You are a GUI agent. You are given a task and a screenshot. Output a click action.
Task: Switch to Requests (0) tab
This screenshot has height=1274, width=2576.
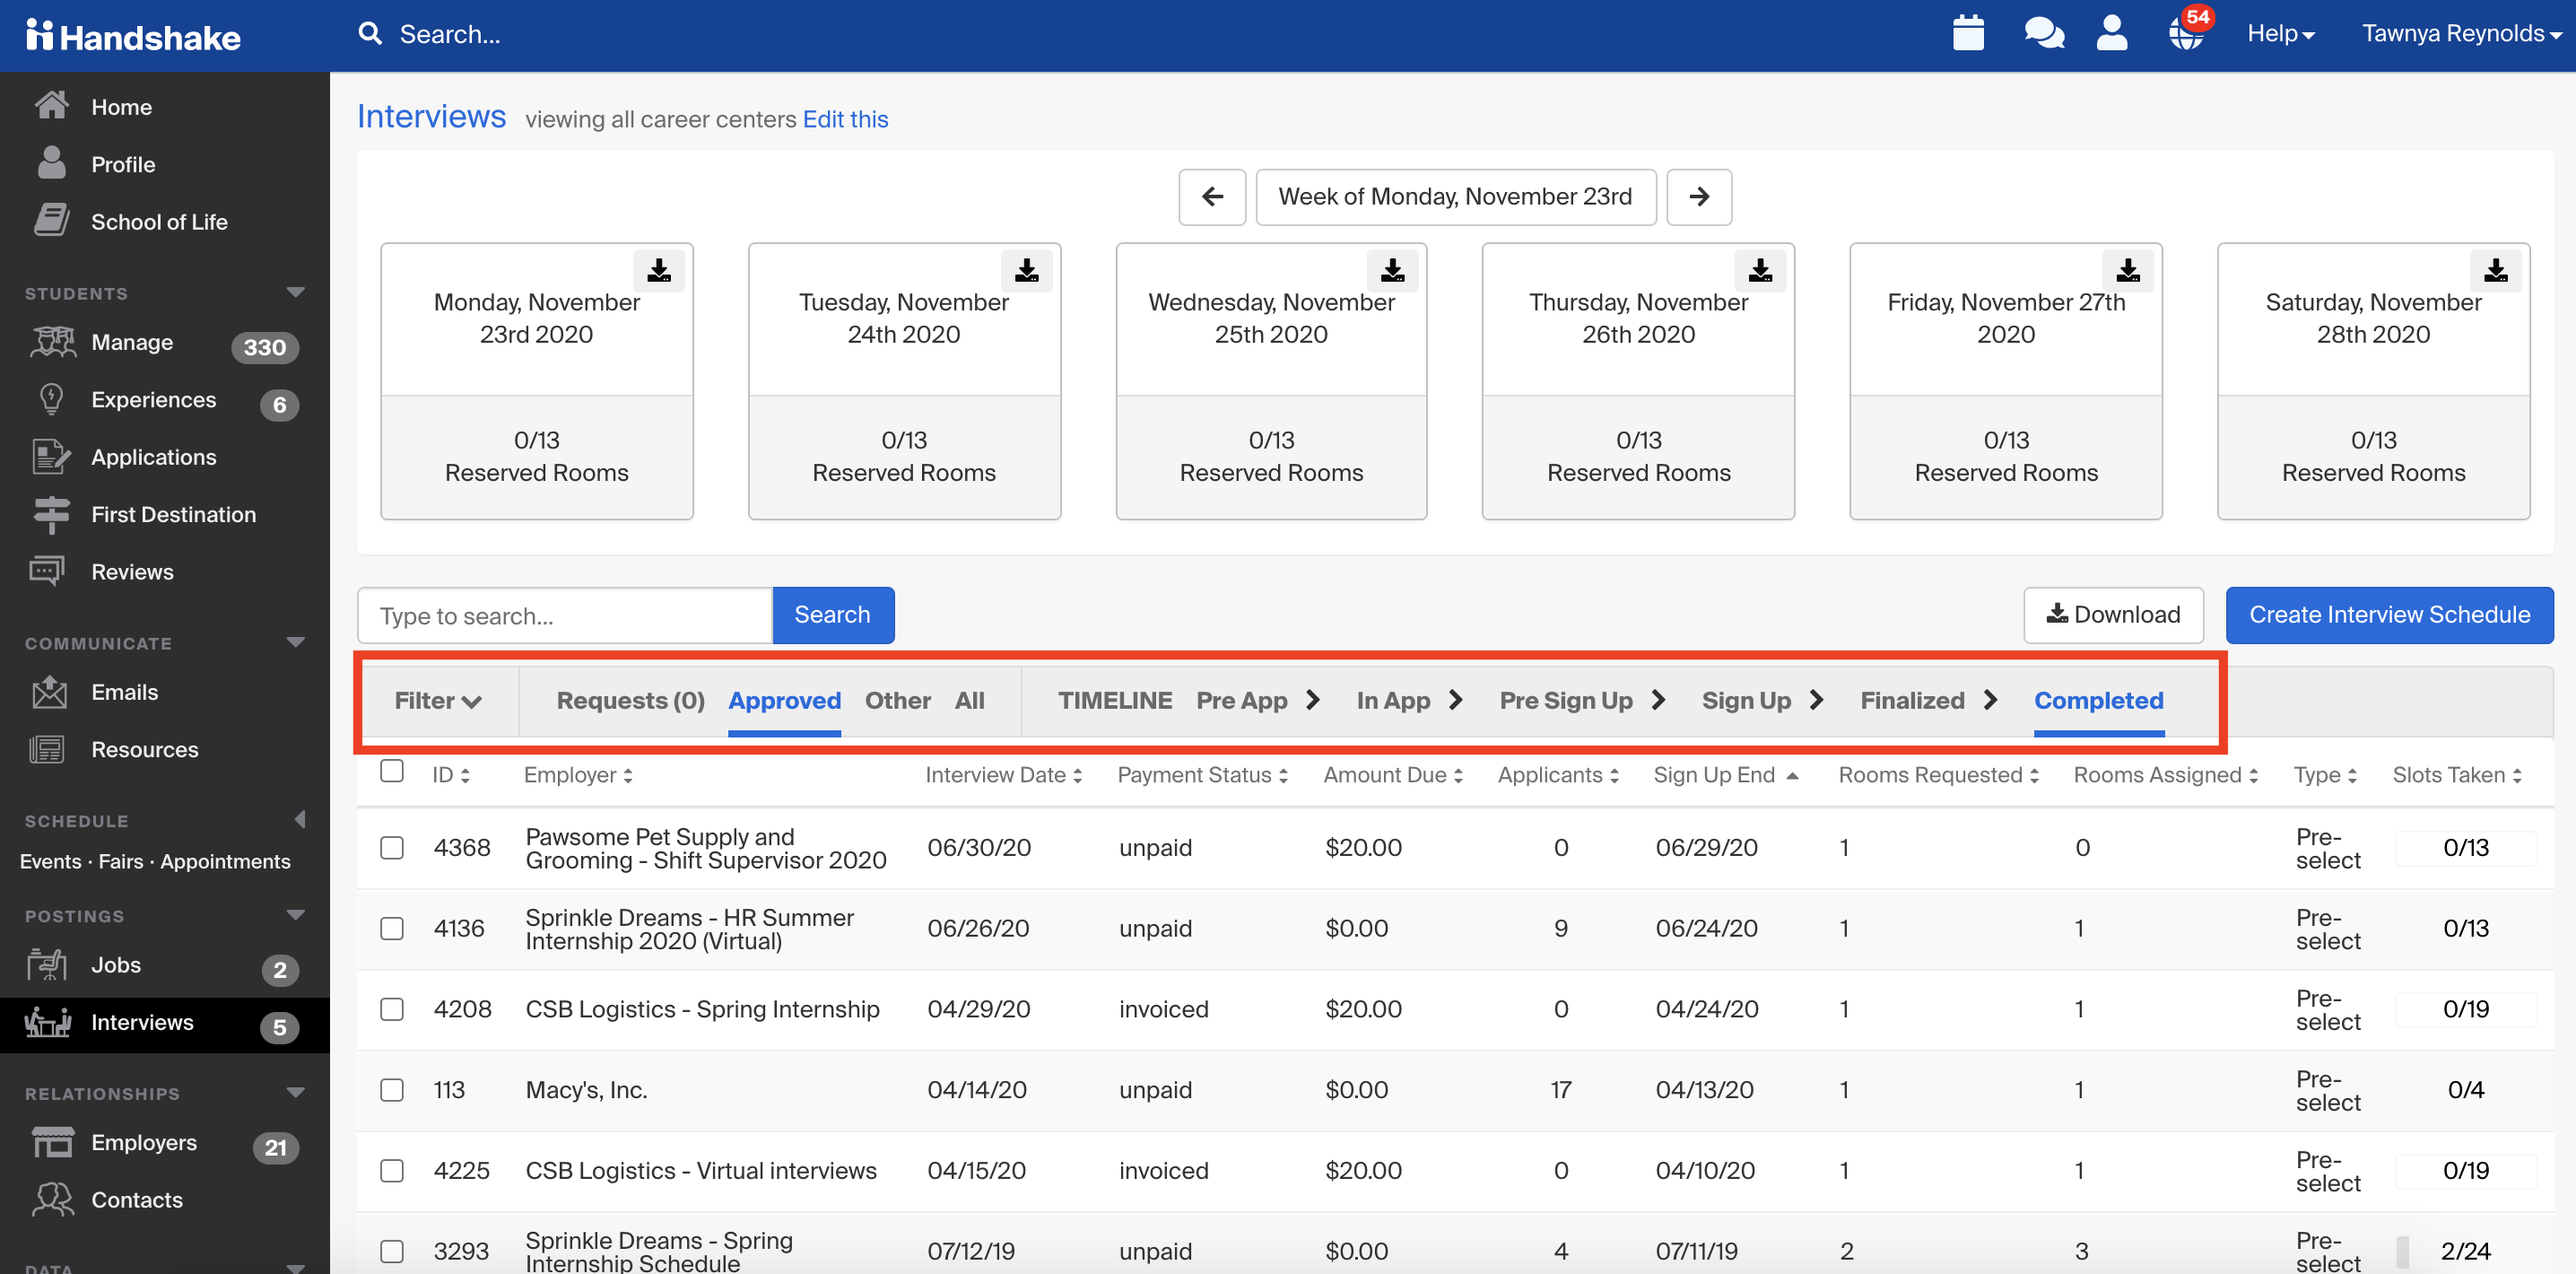click(x=630, y=701)
